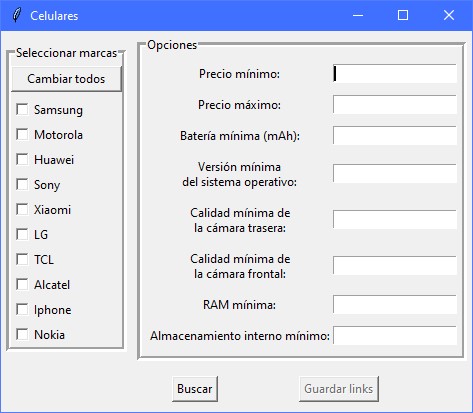Select the Sony brand checkbox
The image size is (473, 413).
(x=22, y=184)
